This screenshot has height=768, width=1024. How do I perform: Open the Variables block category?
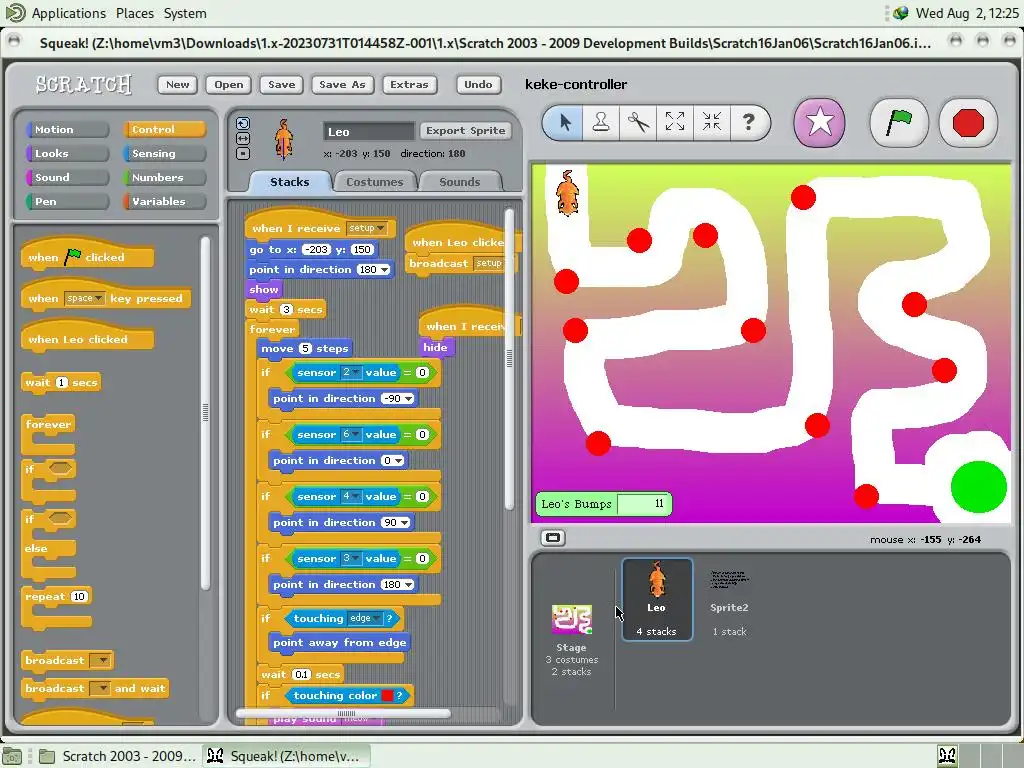[x=164, y=201]
